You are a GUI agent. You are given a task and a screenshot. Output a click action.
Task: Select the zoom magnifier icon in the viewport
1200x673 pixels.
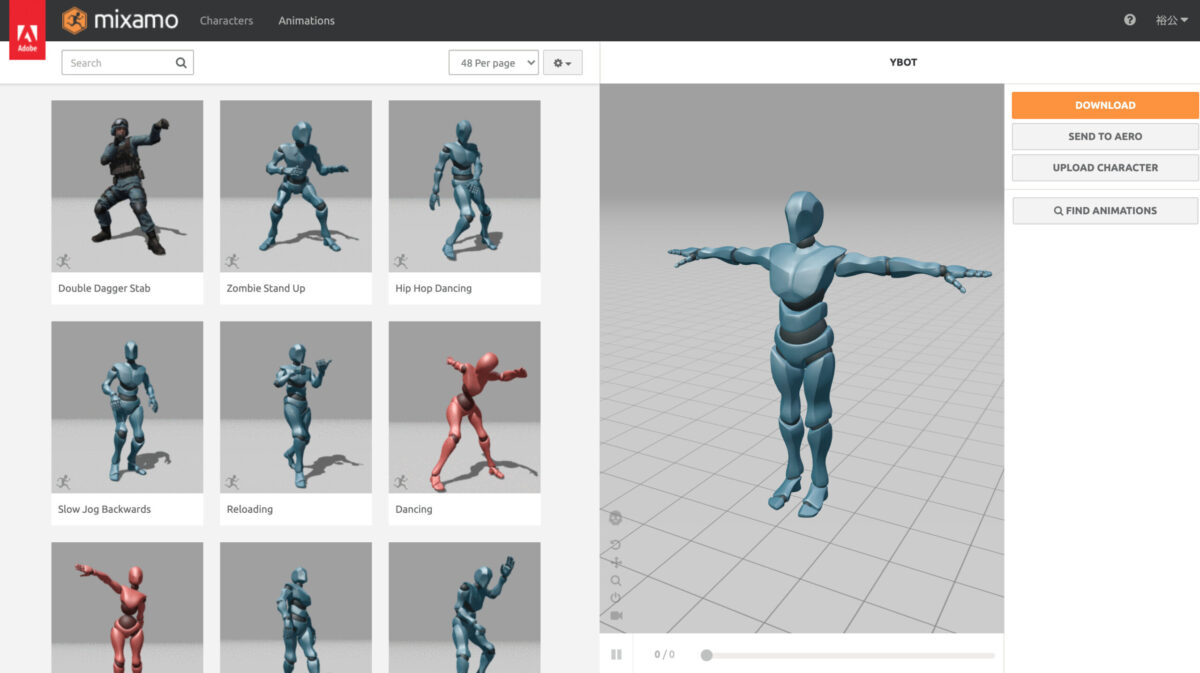click(x=616, y=581)
